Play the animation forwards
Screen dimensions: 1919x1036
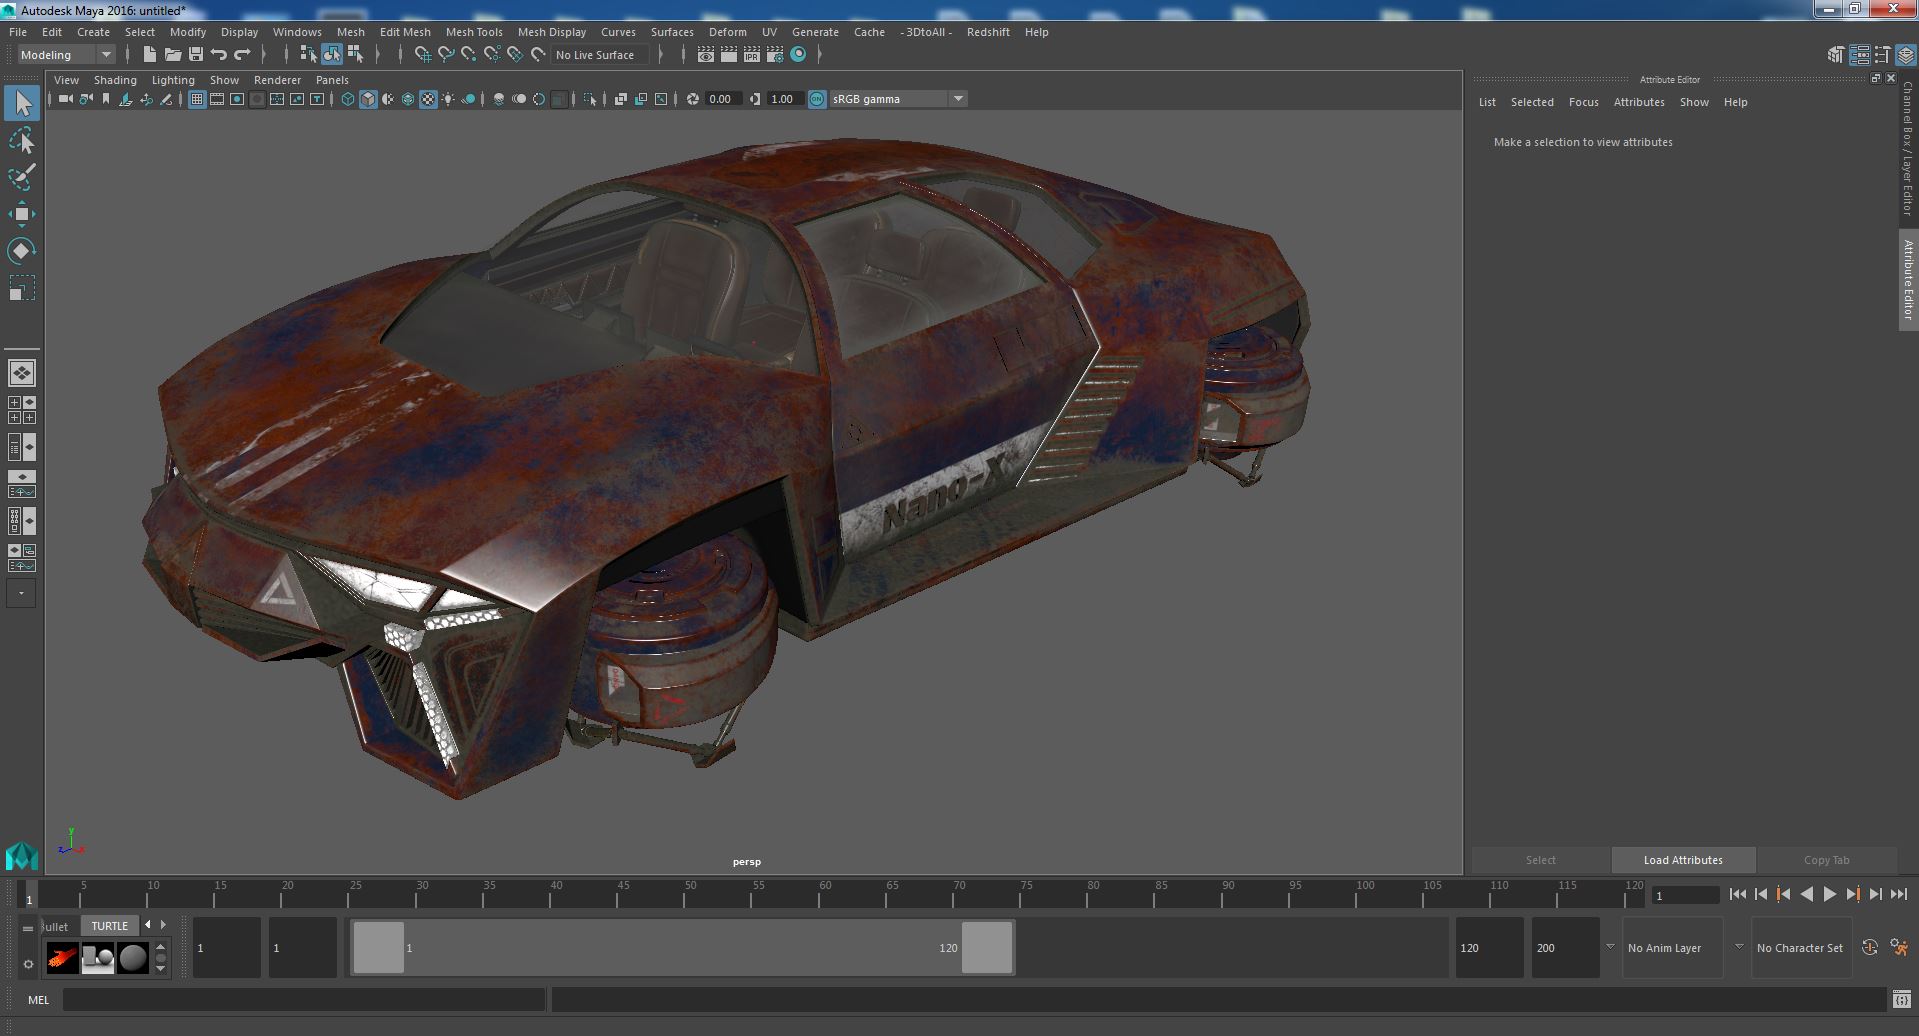[x=1829, y=895]
